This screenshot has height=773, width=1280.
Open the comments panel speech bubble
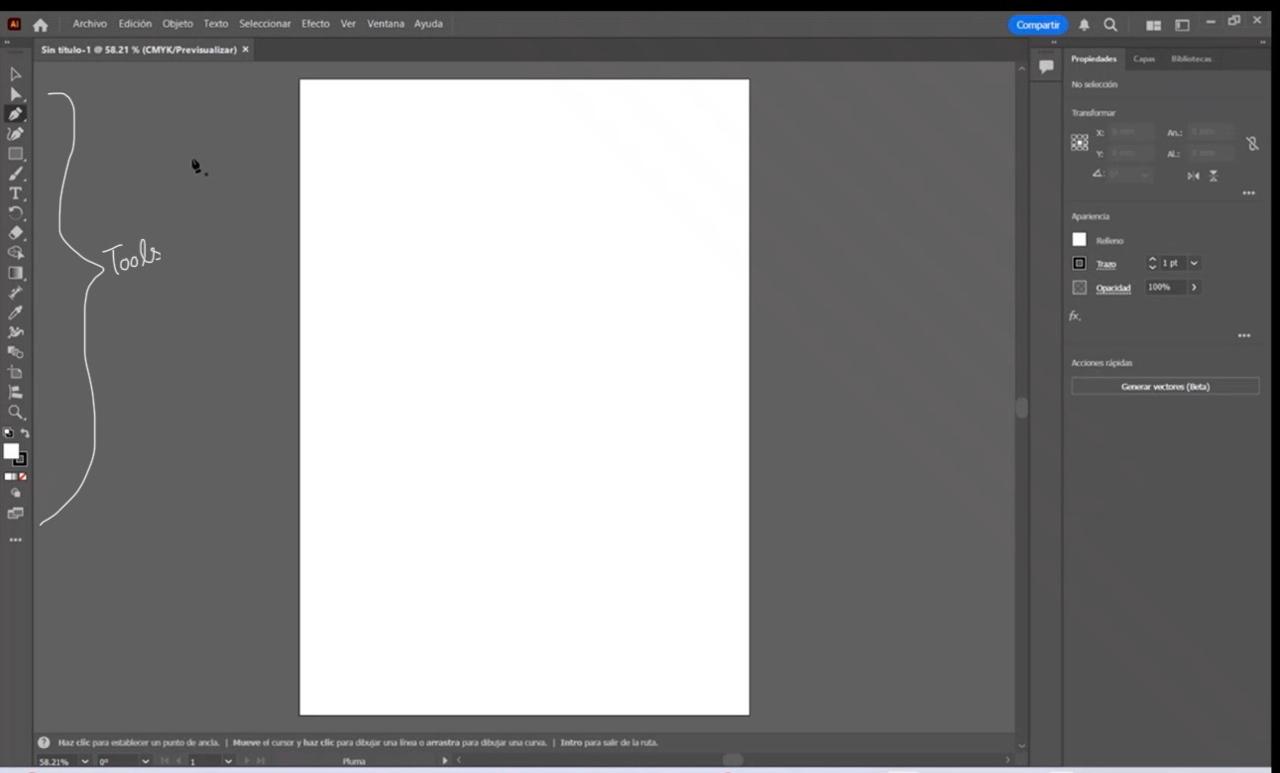pyautogui.click(x=1046, y=66)
